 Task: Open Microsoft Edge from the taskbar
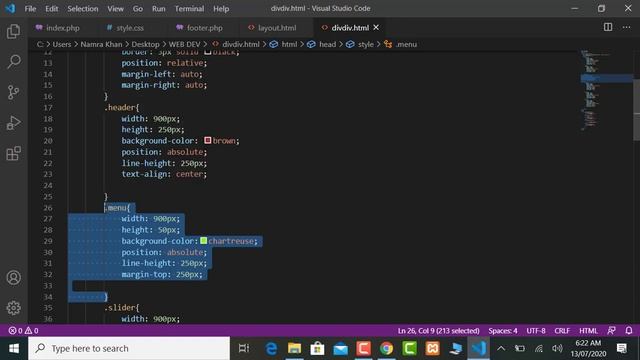271,349
